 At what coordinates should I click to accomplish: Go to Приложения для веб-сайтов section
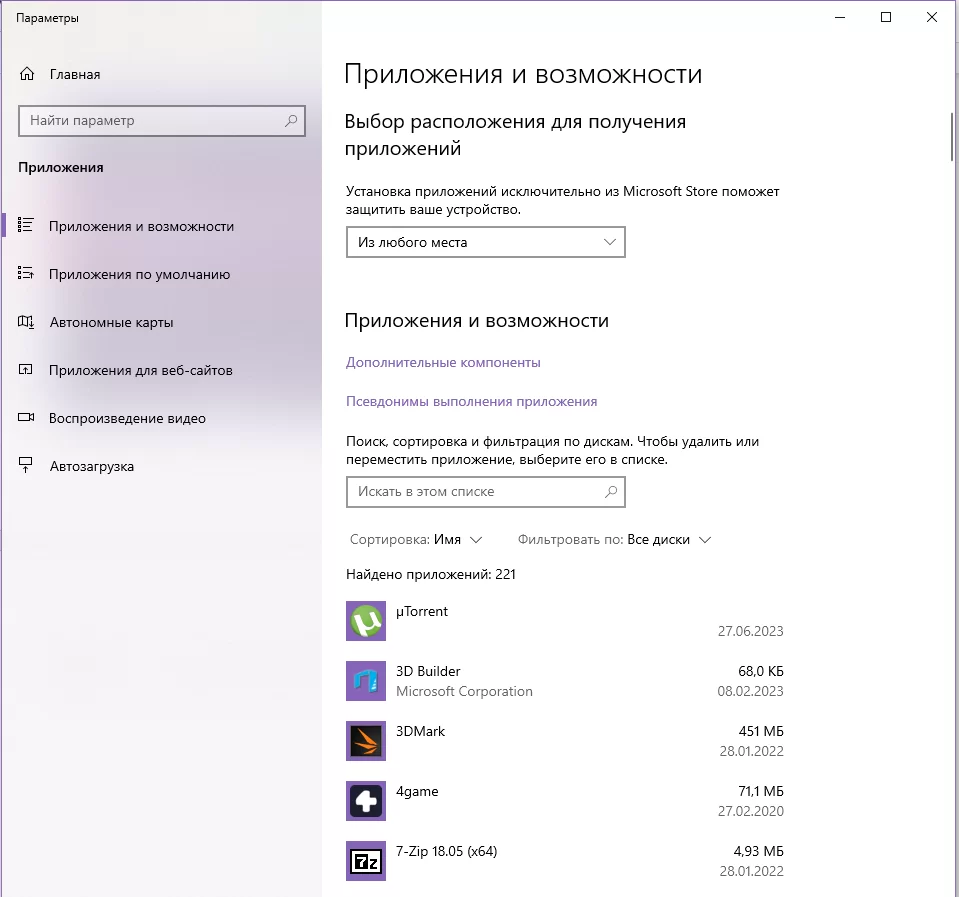[140, 370]
